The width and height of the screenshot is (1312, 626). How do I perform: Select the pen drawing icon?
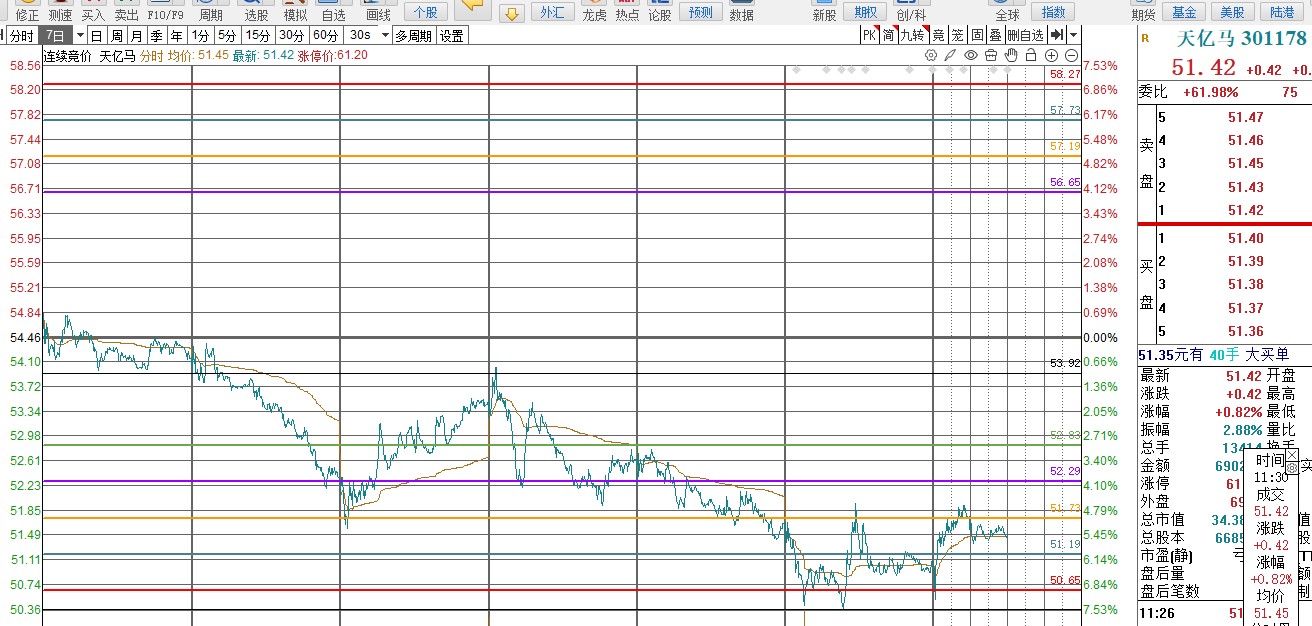pos(950,55)
